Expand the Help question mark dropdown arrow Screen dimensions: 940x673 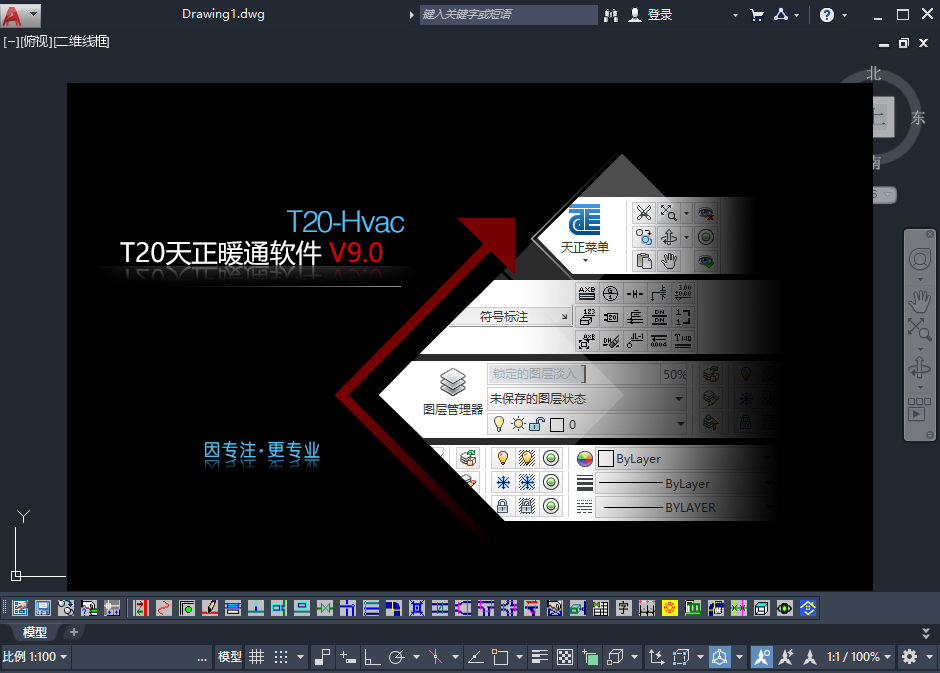pyautogui.click(x=844, y=15)
